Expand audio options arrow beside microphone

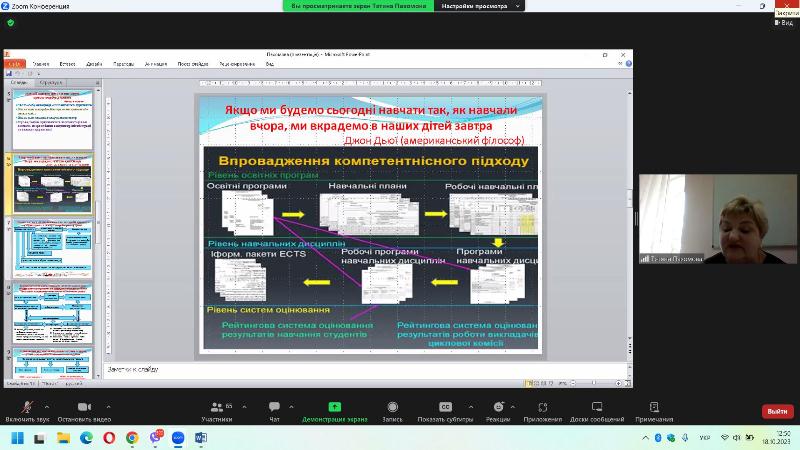click(x=46, y=406)
